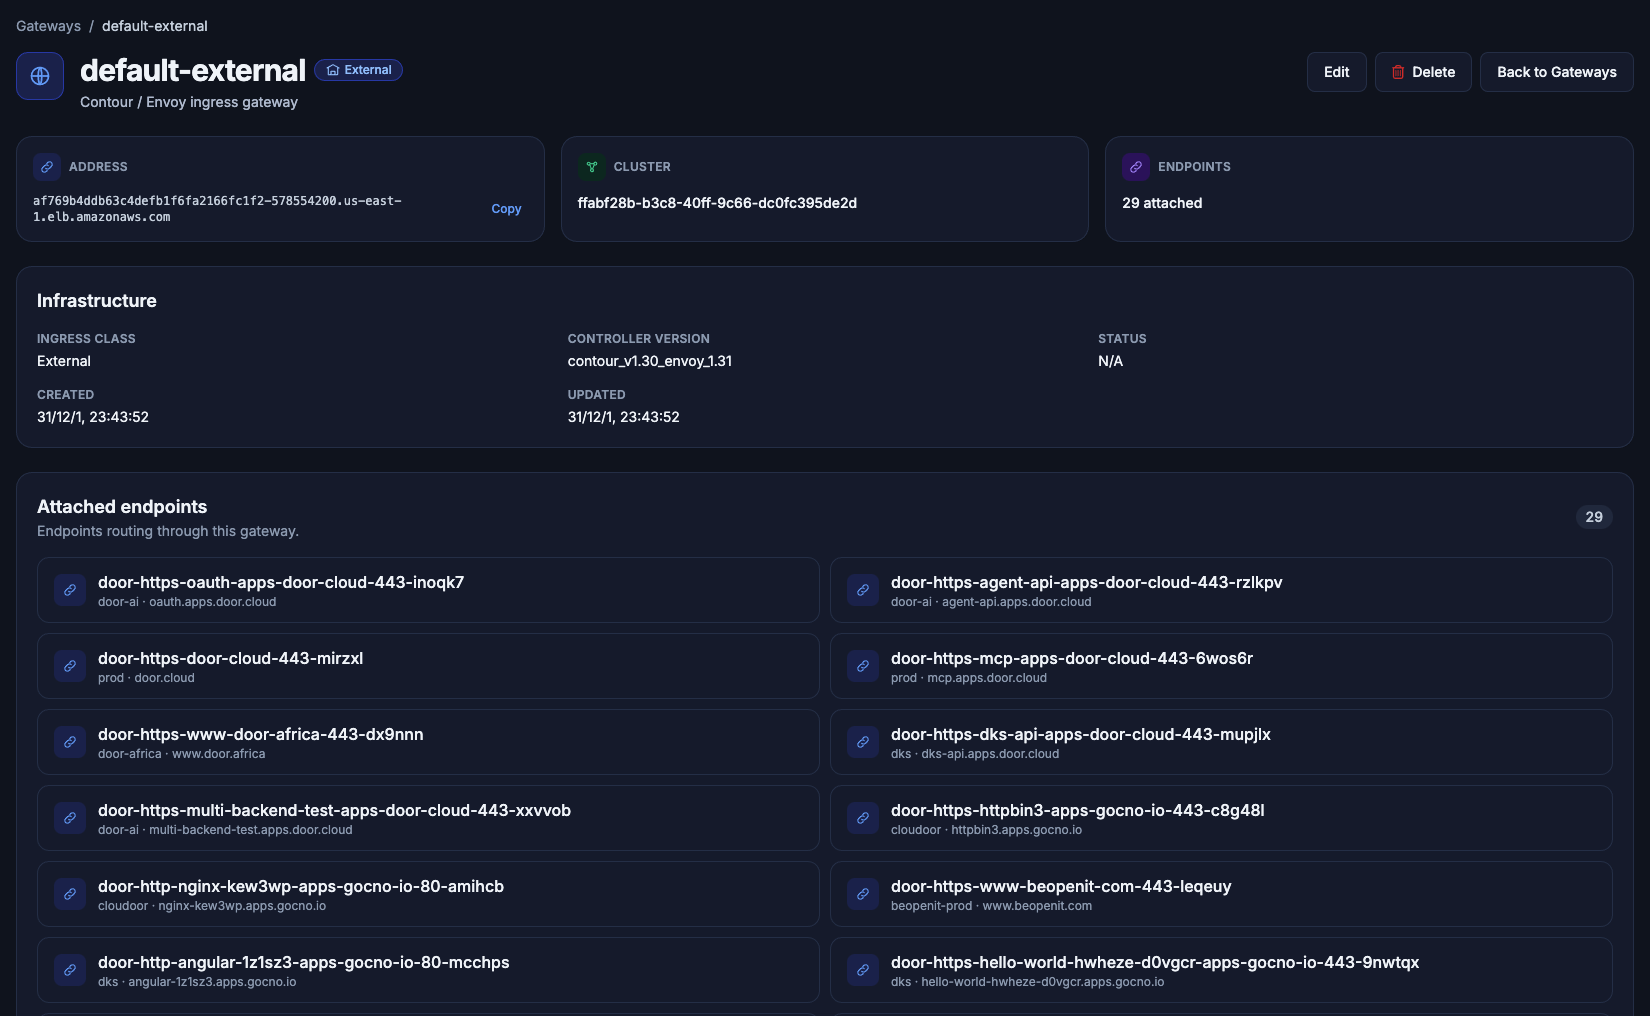Click the controller version contour_v1.30_envoy_1.31
Viewport: 1650px width, 1016px height.
click(650, 361)
